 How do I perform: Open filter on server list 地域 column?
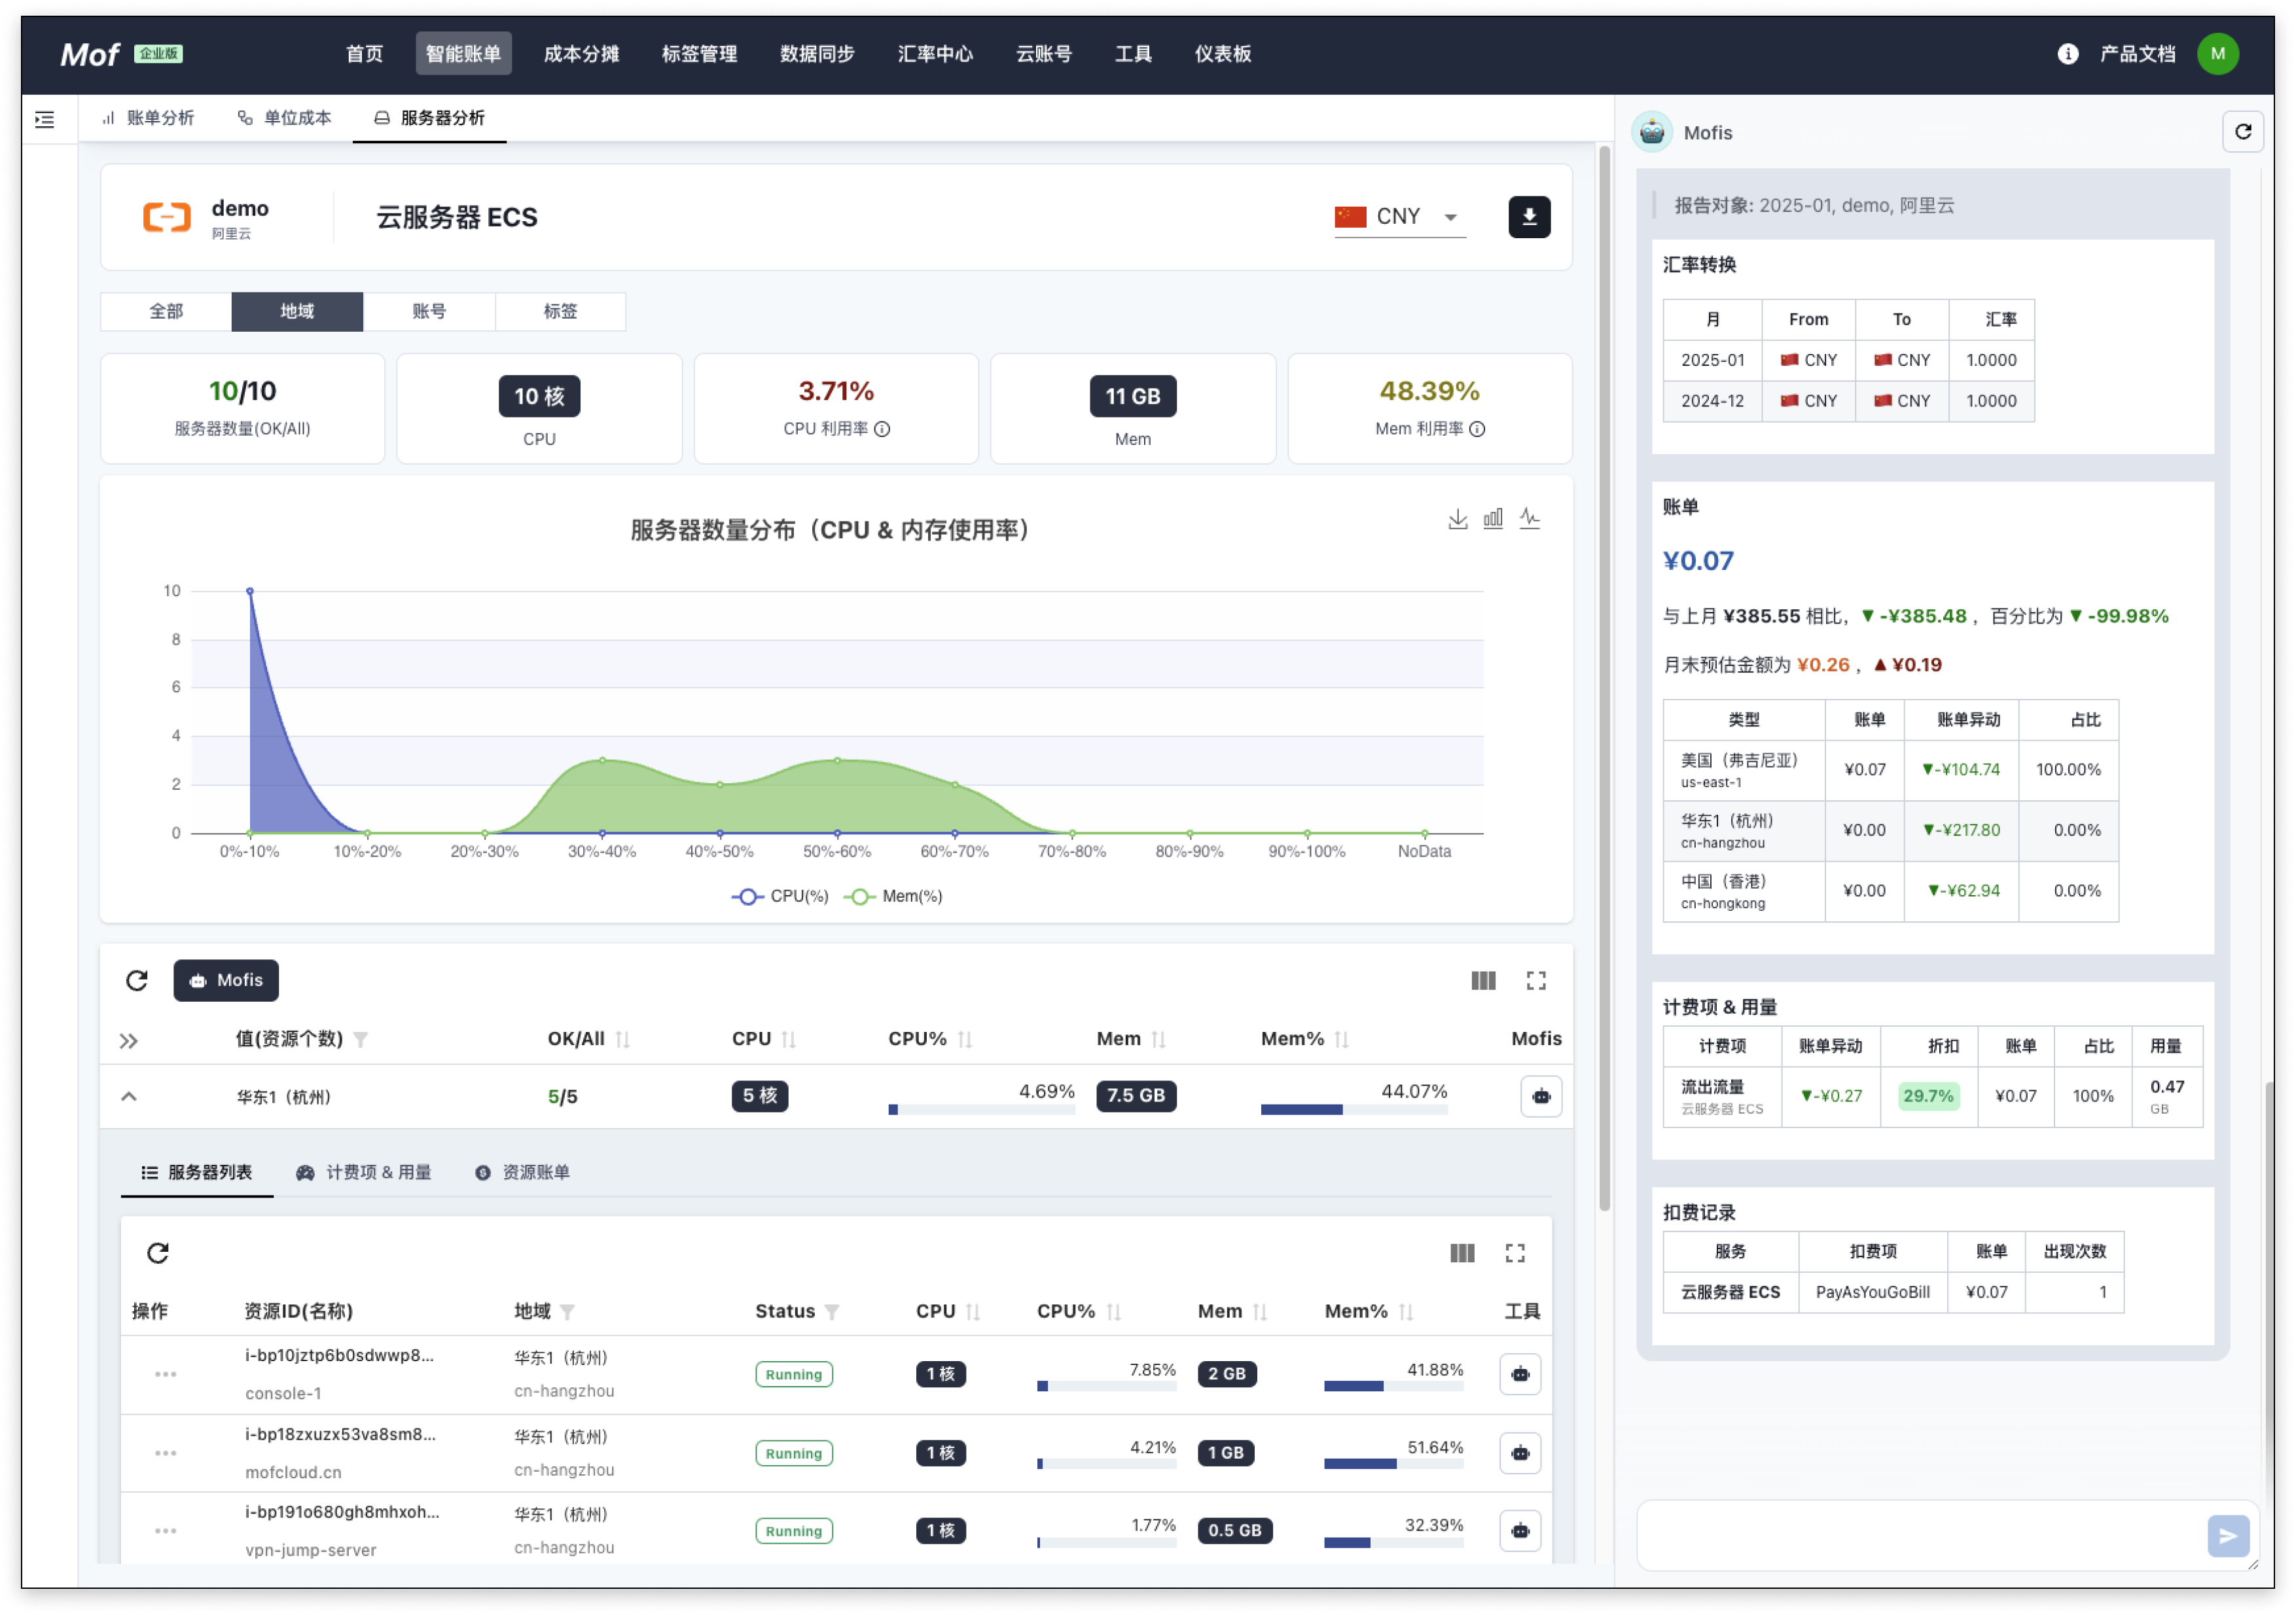(567, 1312)
